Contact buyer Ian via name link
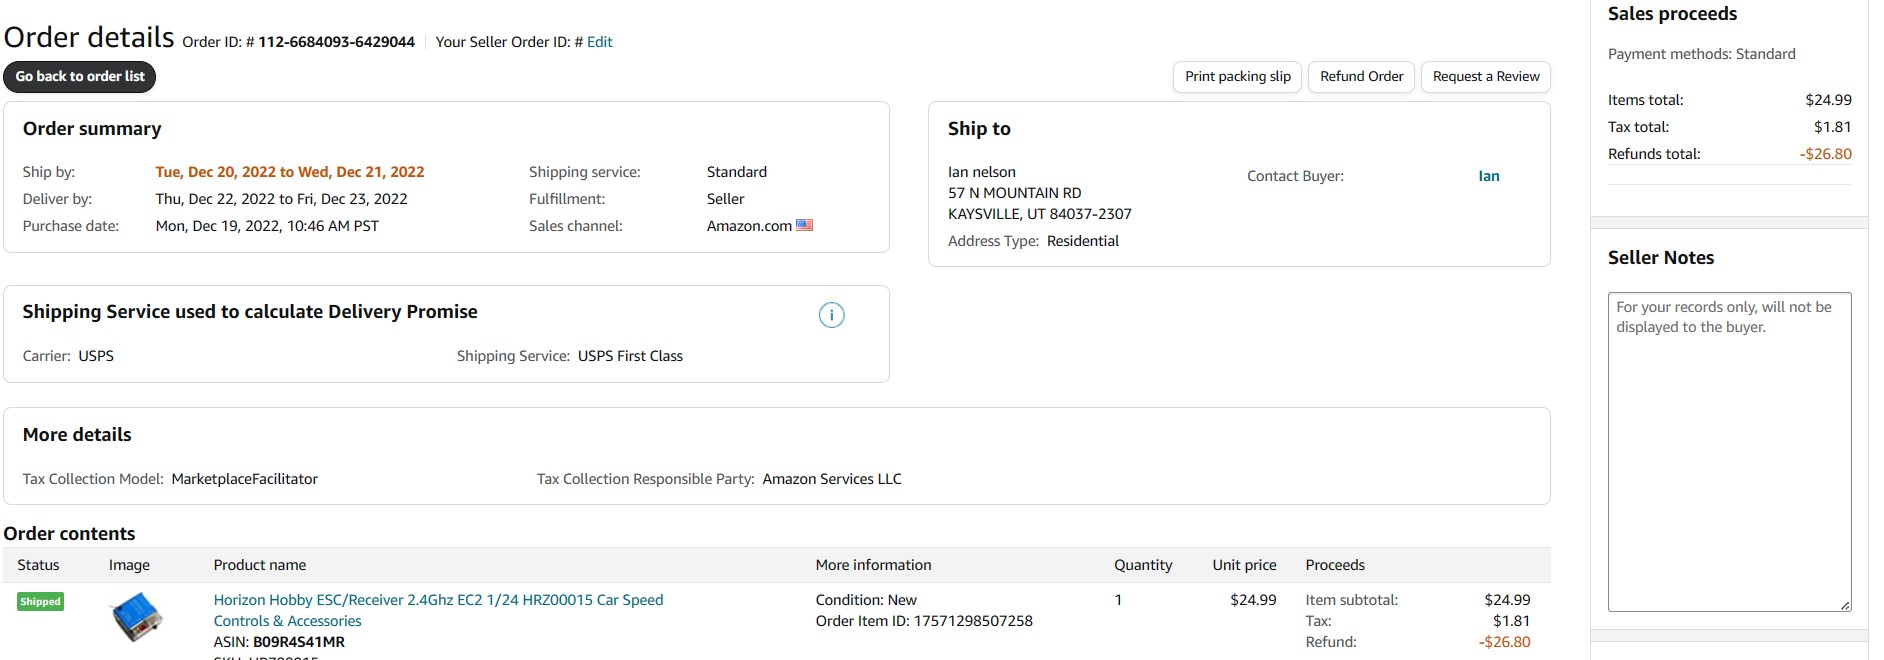This screenshot has height=660, width=1884. tap(1488, 176)
